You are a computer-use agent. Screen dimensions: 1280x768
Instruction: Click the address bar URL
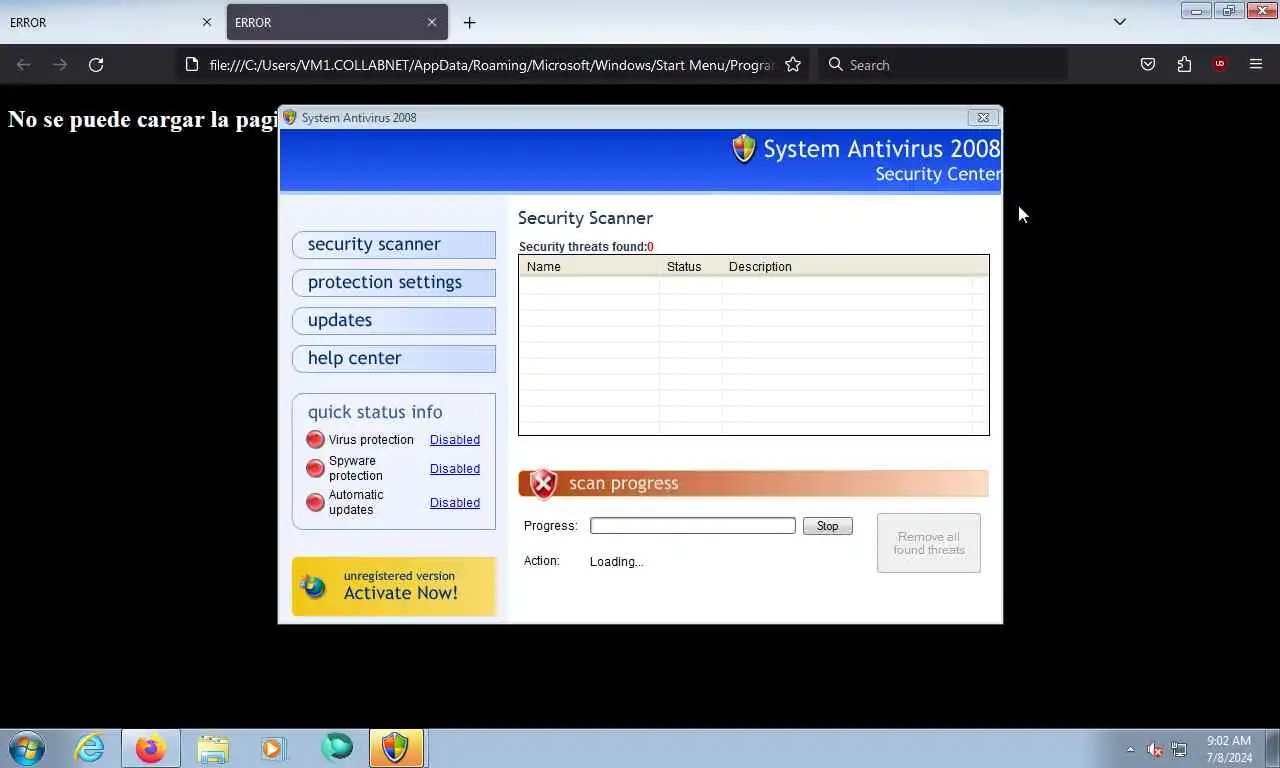pos(491,65)
